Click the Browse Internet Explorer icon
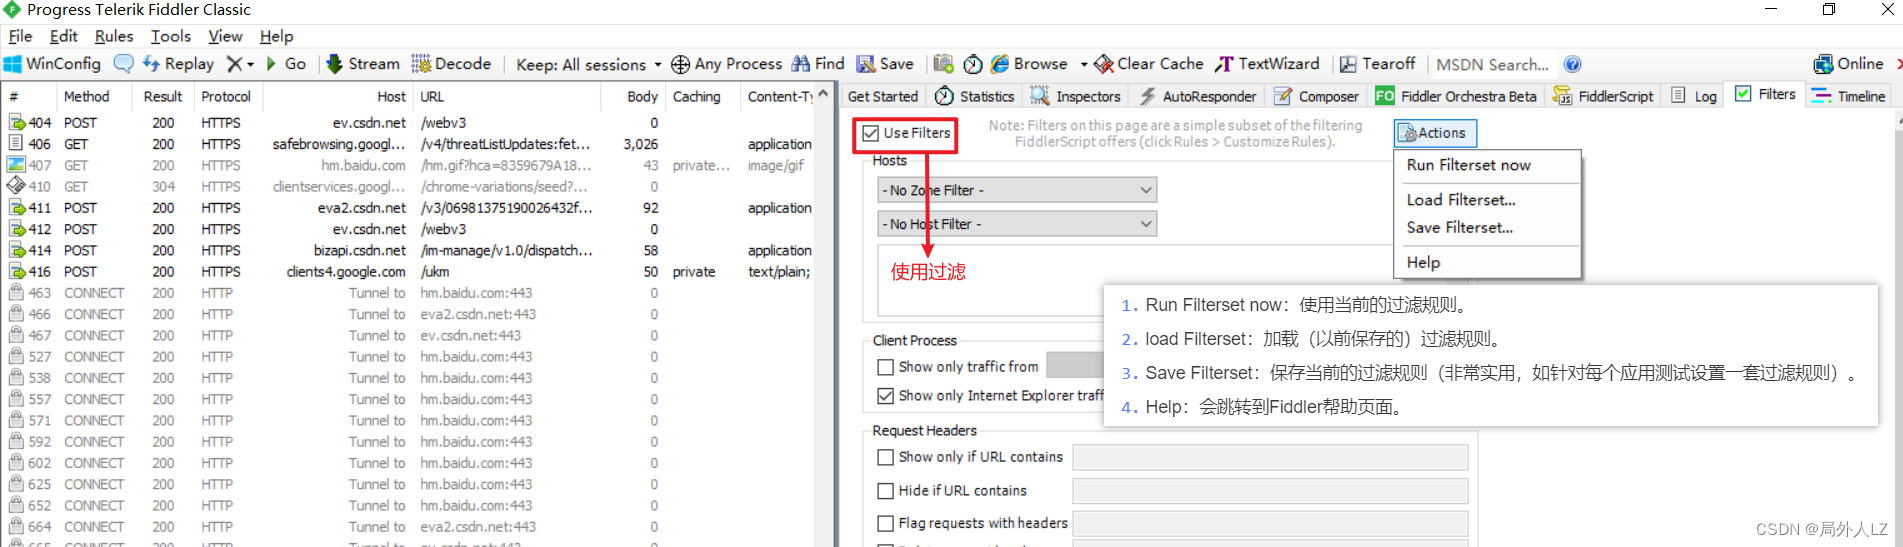This screenshot has height=547, width=1903. pyautogui.click(x=1000, y=64)
